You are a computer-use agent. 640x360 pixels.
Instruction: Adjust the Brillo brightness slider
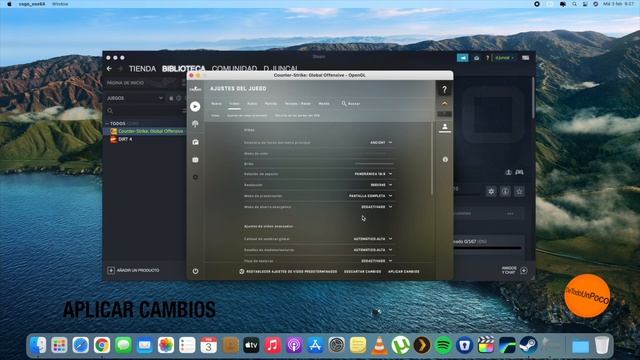pos(374,164)
